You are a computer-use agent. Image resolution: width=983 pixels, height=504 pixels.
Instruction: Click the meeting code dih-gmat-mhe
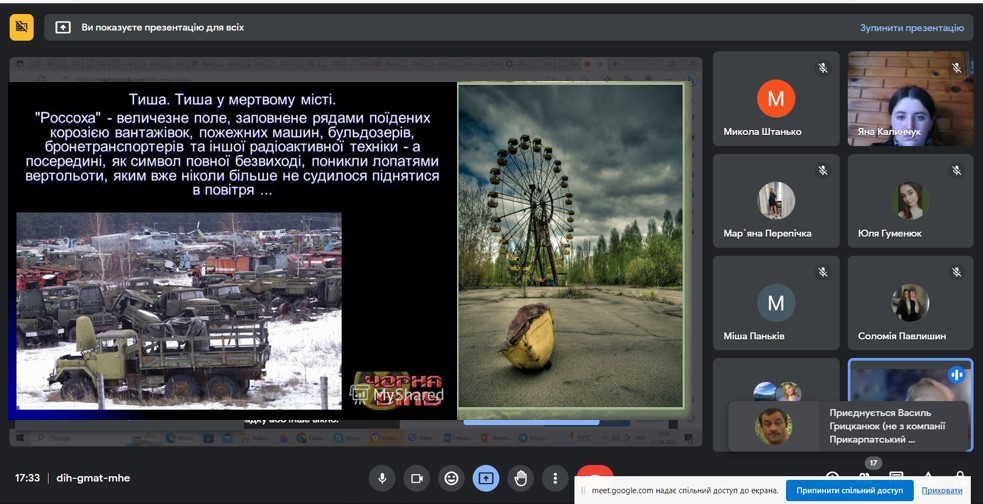(92, 478)
